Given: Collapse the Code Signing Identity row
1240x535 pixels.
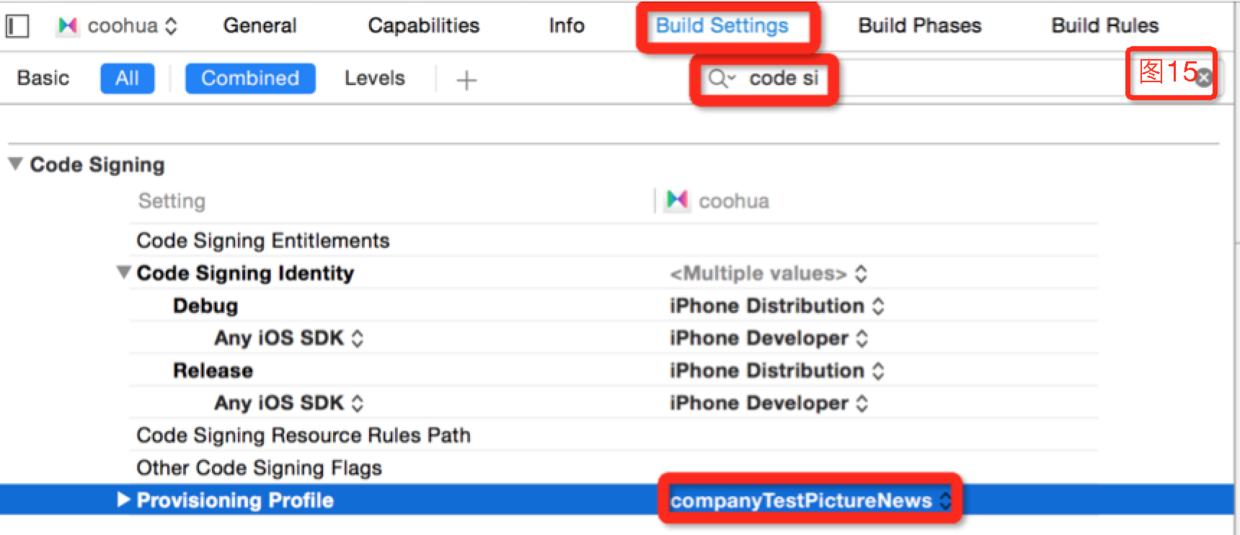Looking at the screenshot, I should pos(123,273).
